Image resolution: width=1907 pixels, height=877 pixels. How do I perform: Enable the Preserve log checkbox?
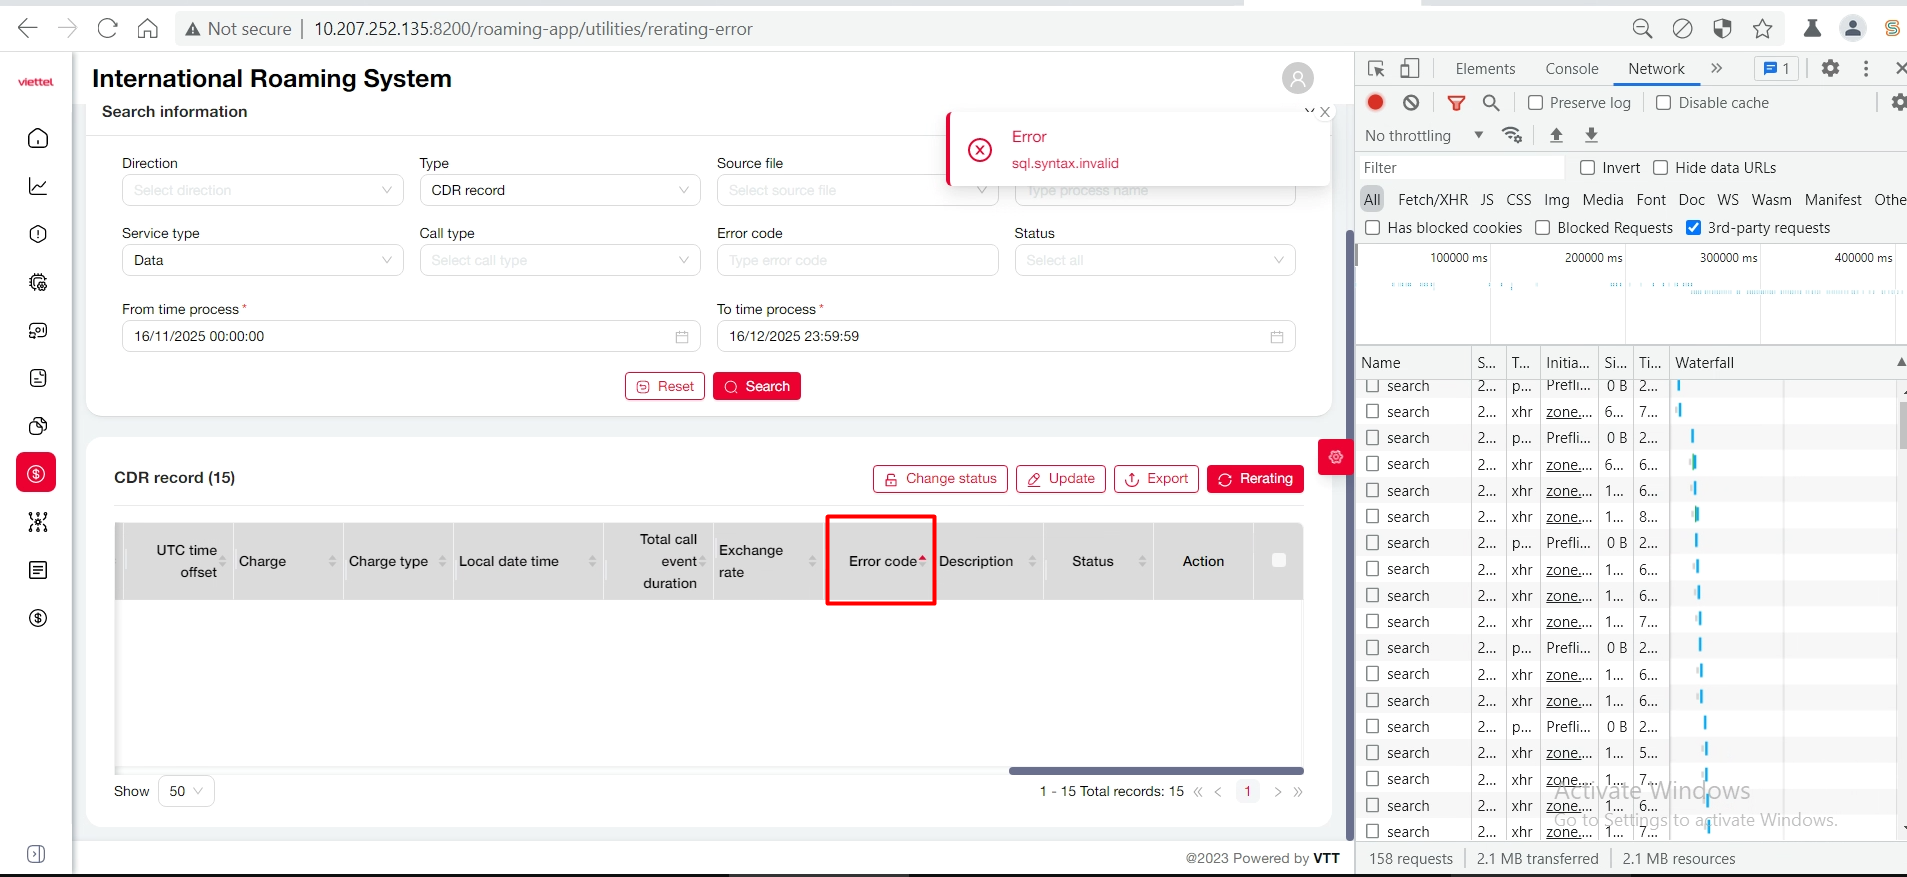[x=1536, y=102]
